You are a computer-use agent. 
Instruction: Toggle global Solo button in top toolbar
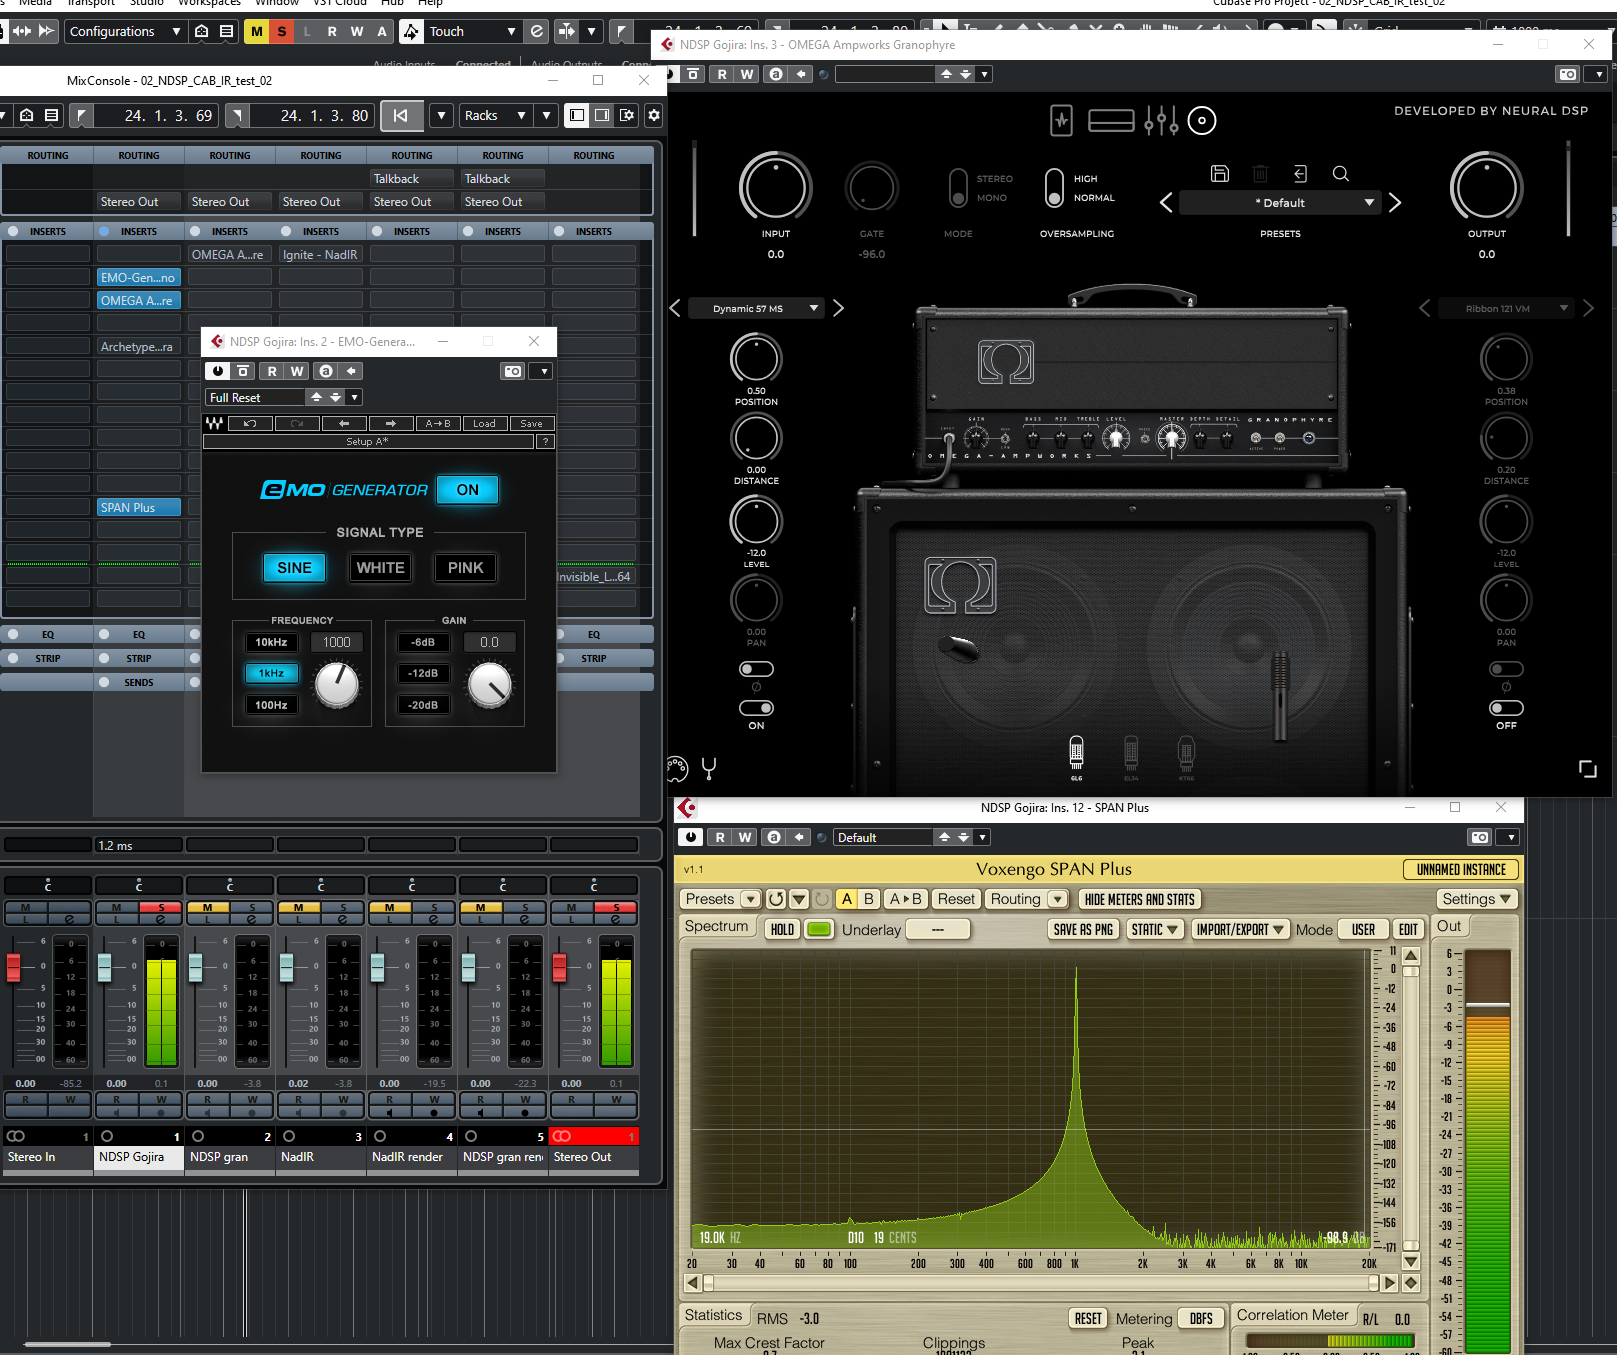tap(282, 32)
